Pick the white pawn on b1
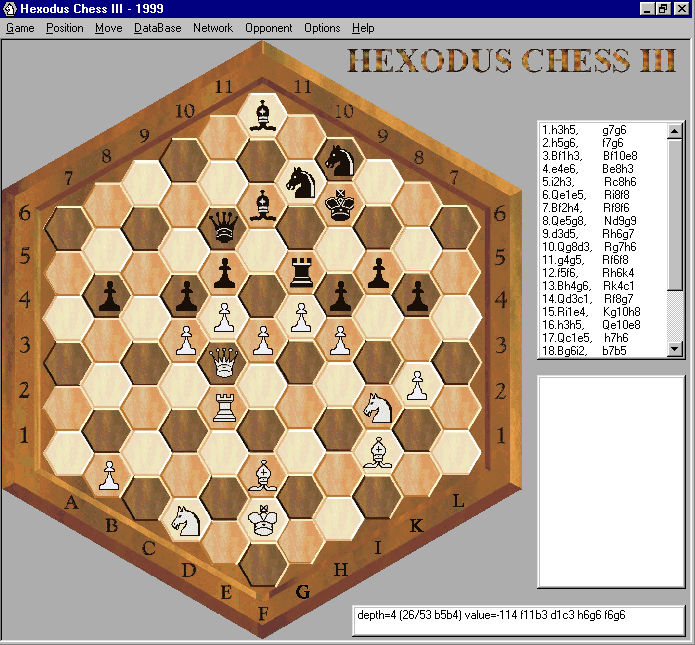695x645 pixels. [109, 475]
